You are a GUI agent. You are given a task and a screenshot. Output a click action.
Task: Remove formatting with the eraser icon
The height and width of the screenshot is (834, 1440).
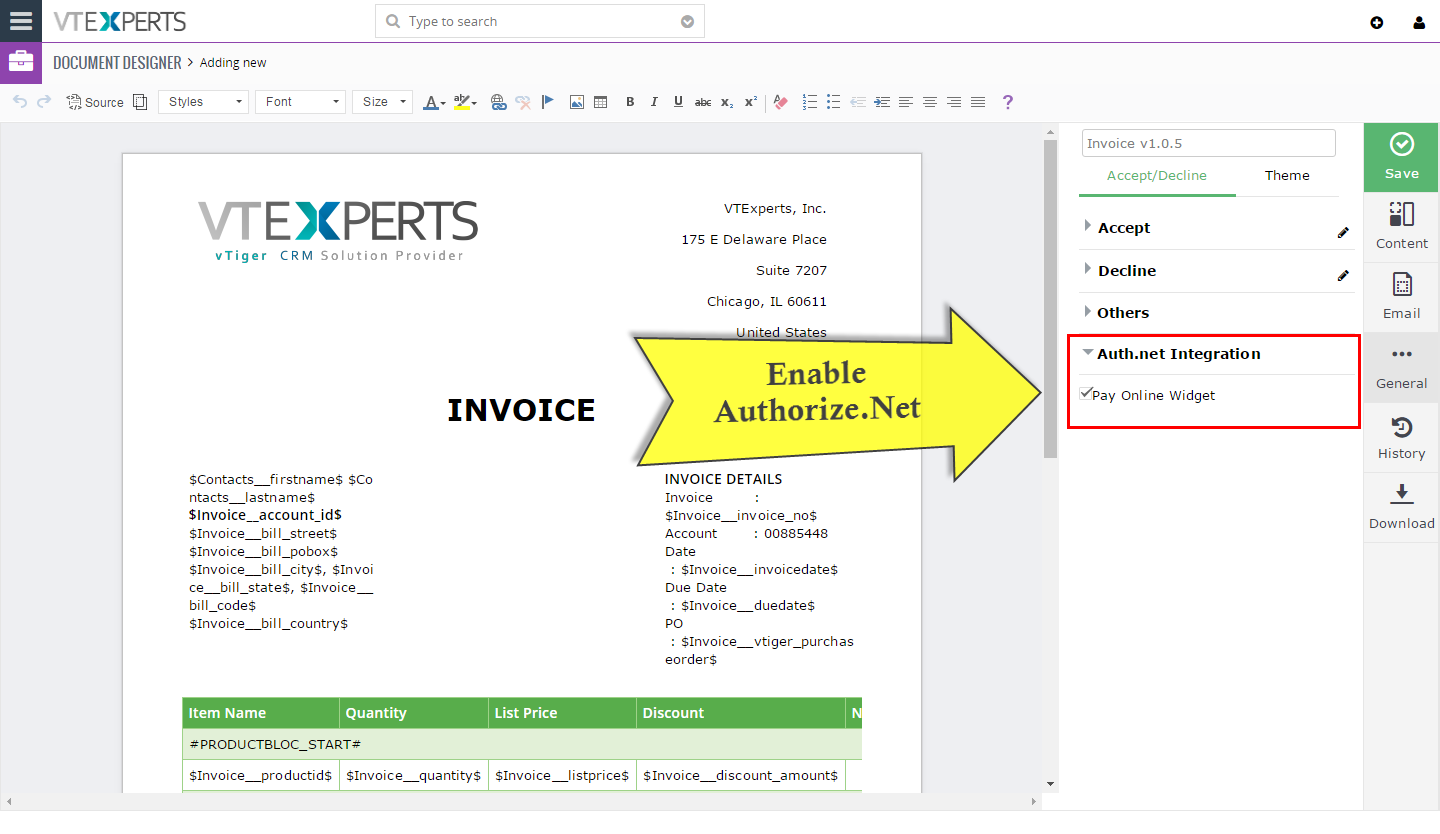782,102
